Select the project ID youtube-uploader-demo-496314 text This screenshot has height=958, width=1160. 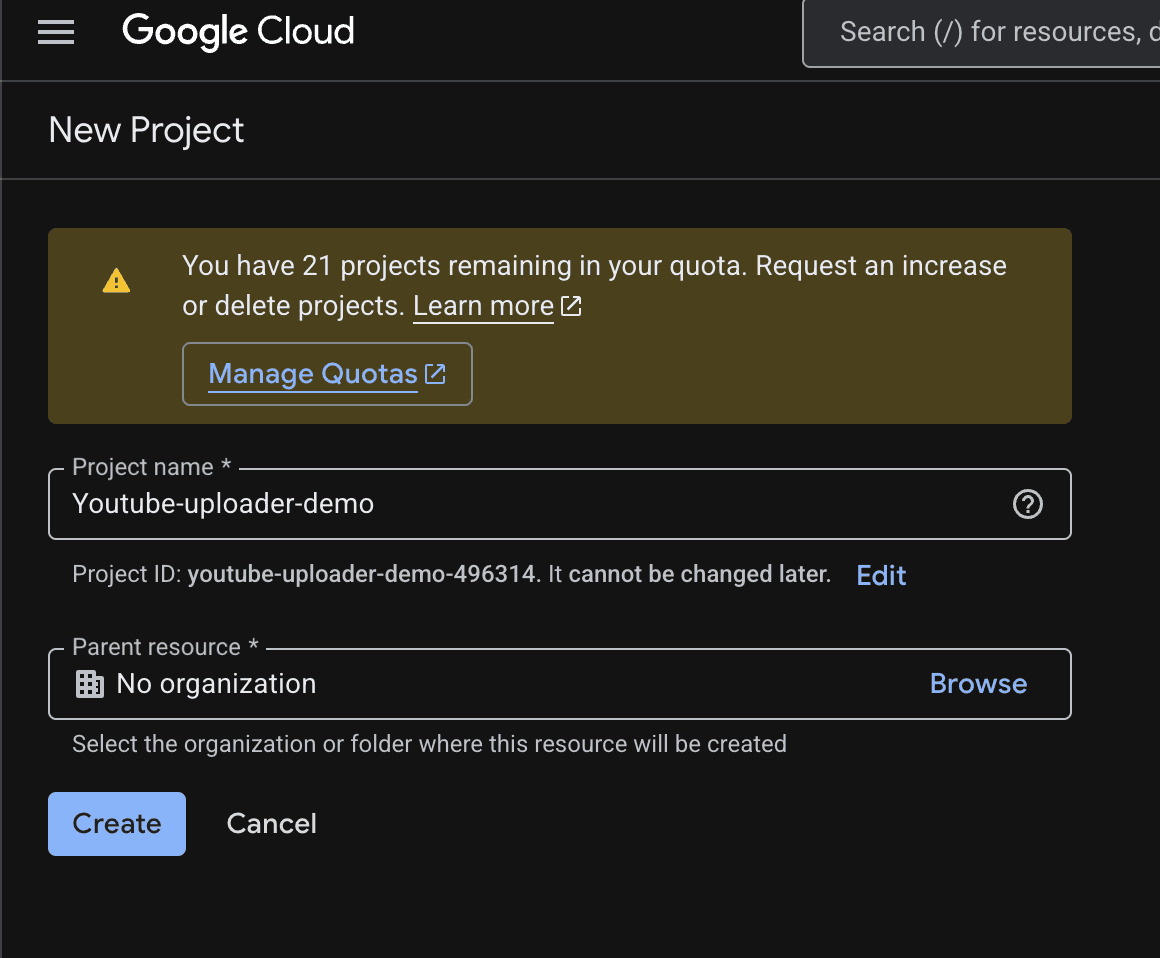click(x=361, y=574)
